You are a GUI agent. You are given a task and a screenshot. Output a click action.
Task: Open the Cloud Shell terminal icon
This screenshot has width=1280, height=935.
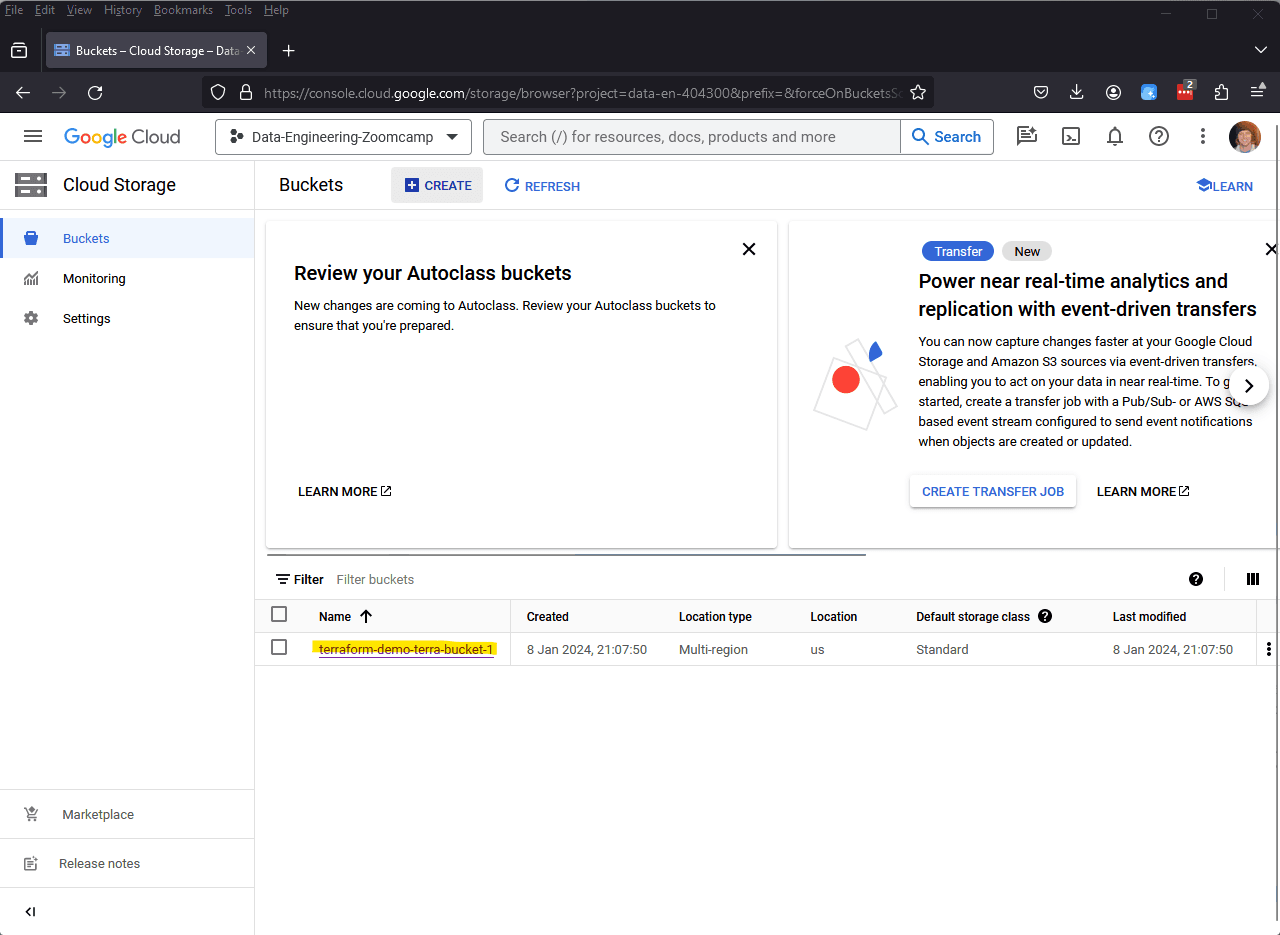point(1071,137)
